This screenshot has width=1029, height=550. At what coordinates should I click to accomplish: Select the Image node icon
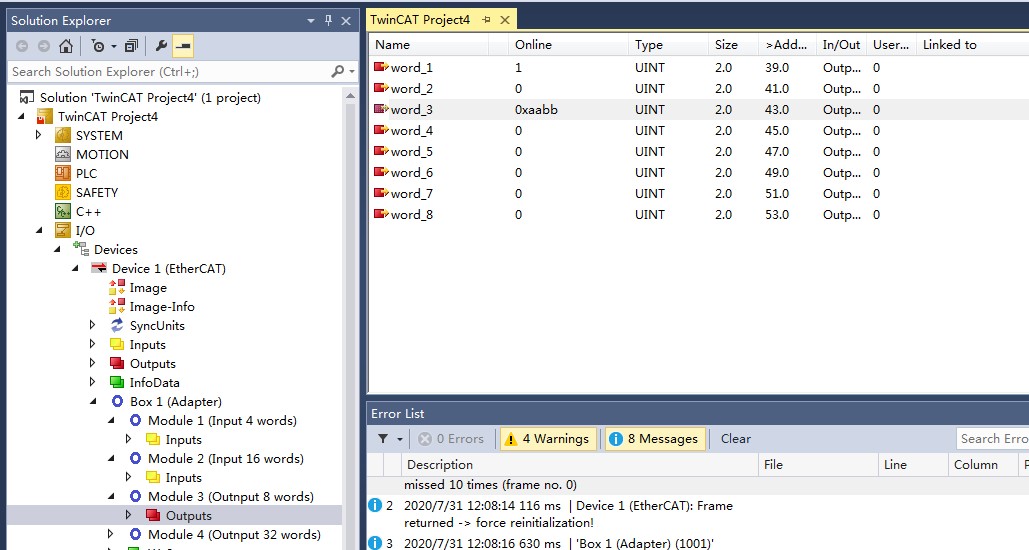pyautogui.click(x=117, y=287)
